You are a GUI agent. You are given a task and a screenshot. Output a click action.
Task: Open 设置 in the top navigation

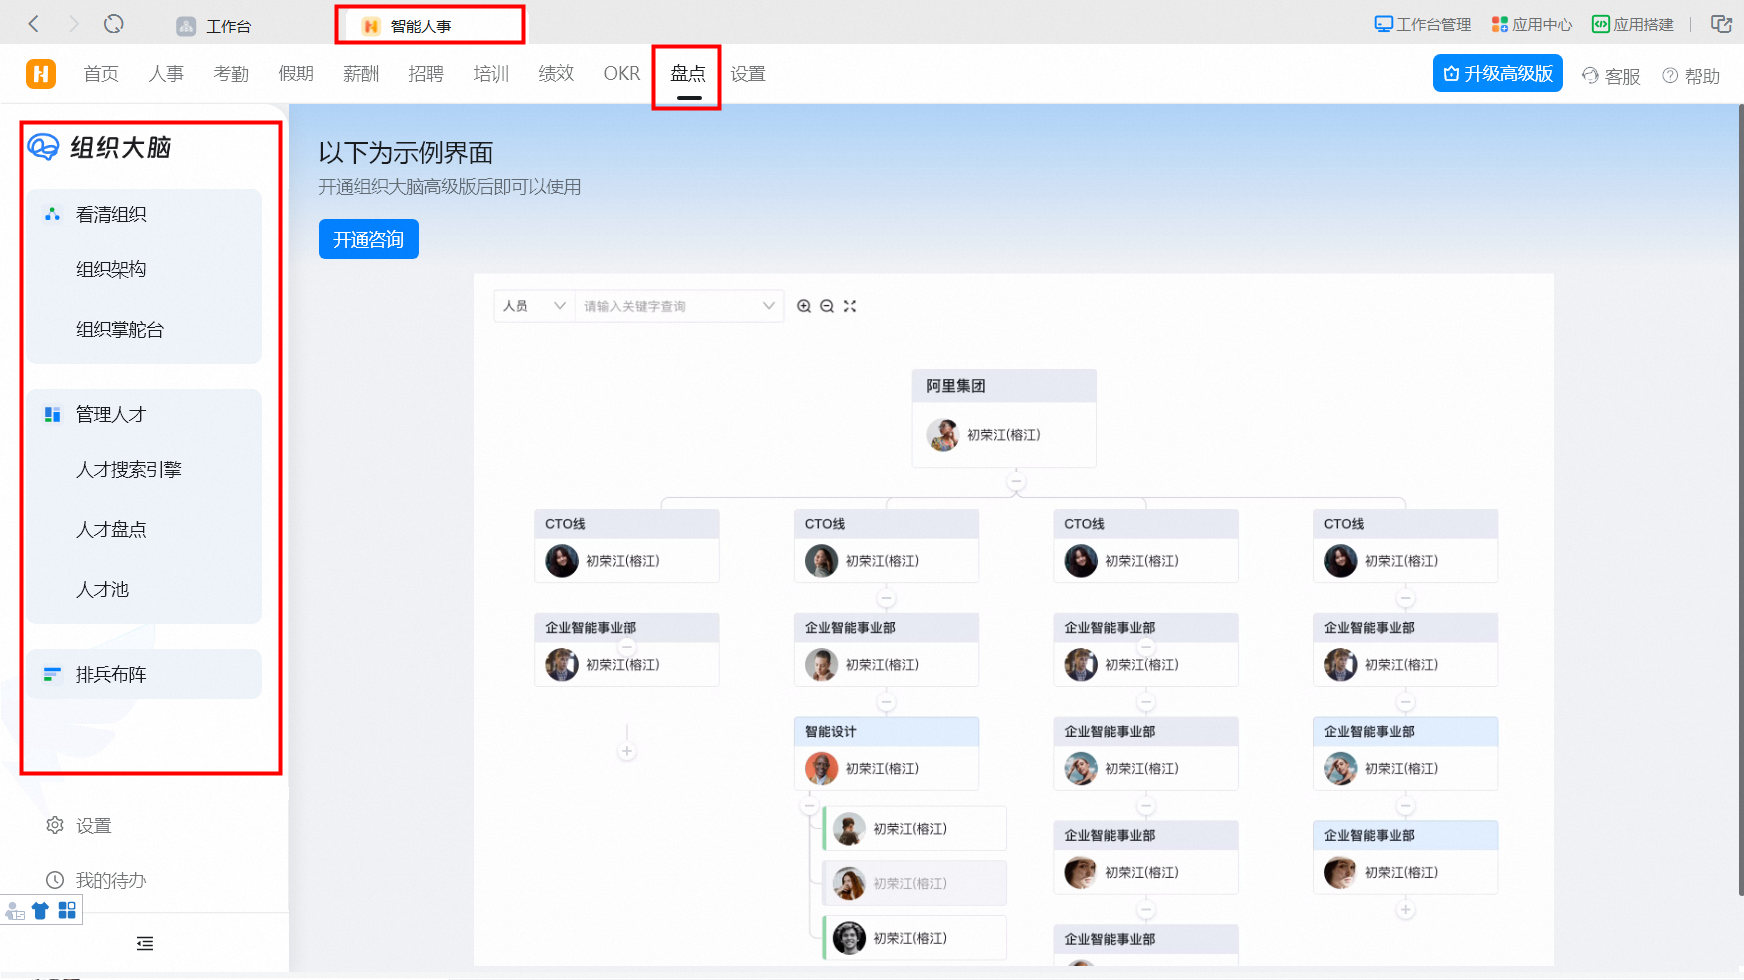[748, 74]
